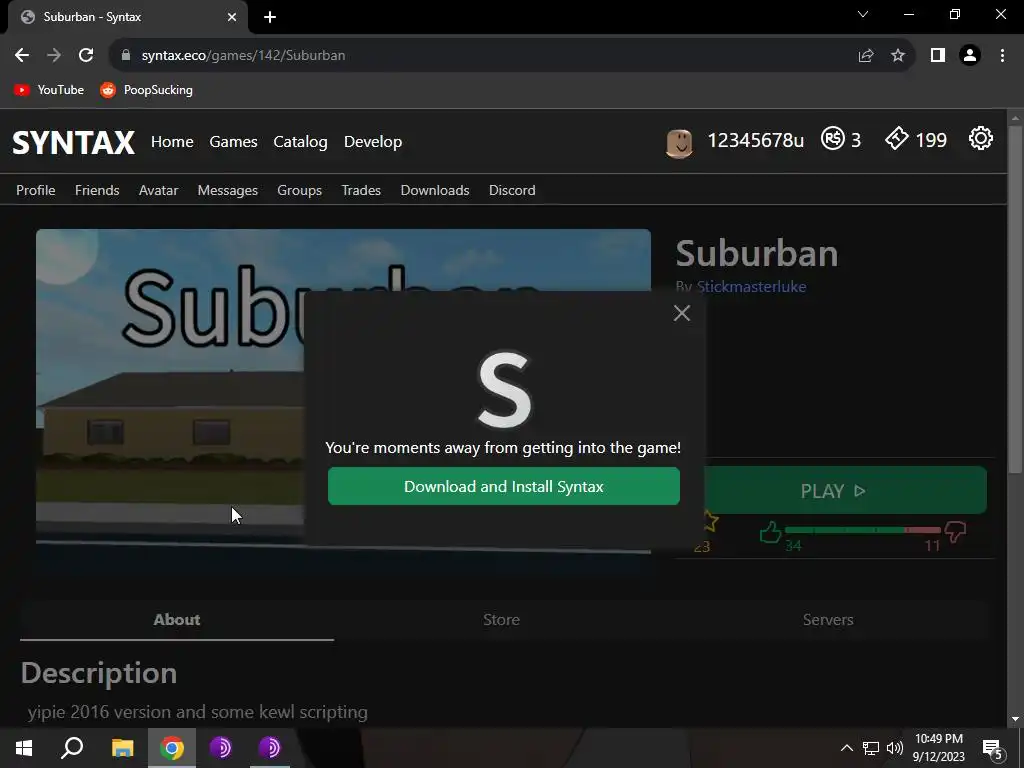
Task: Open Chrome three-dot menu
Action: 1002,56
